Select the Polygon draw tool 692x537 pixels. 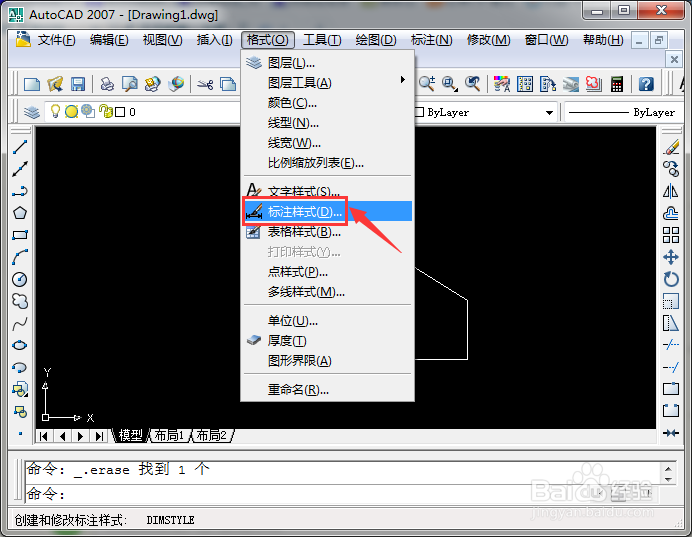click(20, 213)
